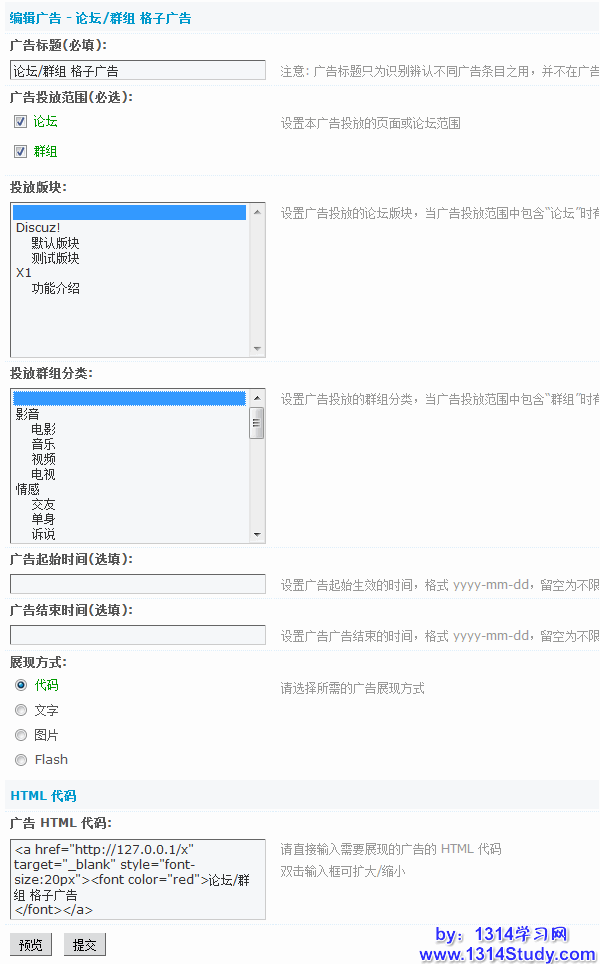
Task: Select the 文字 display mode radio
Action: pyautogui.click(x=21, y=710)
